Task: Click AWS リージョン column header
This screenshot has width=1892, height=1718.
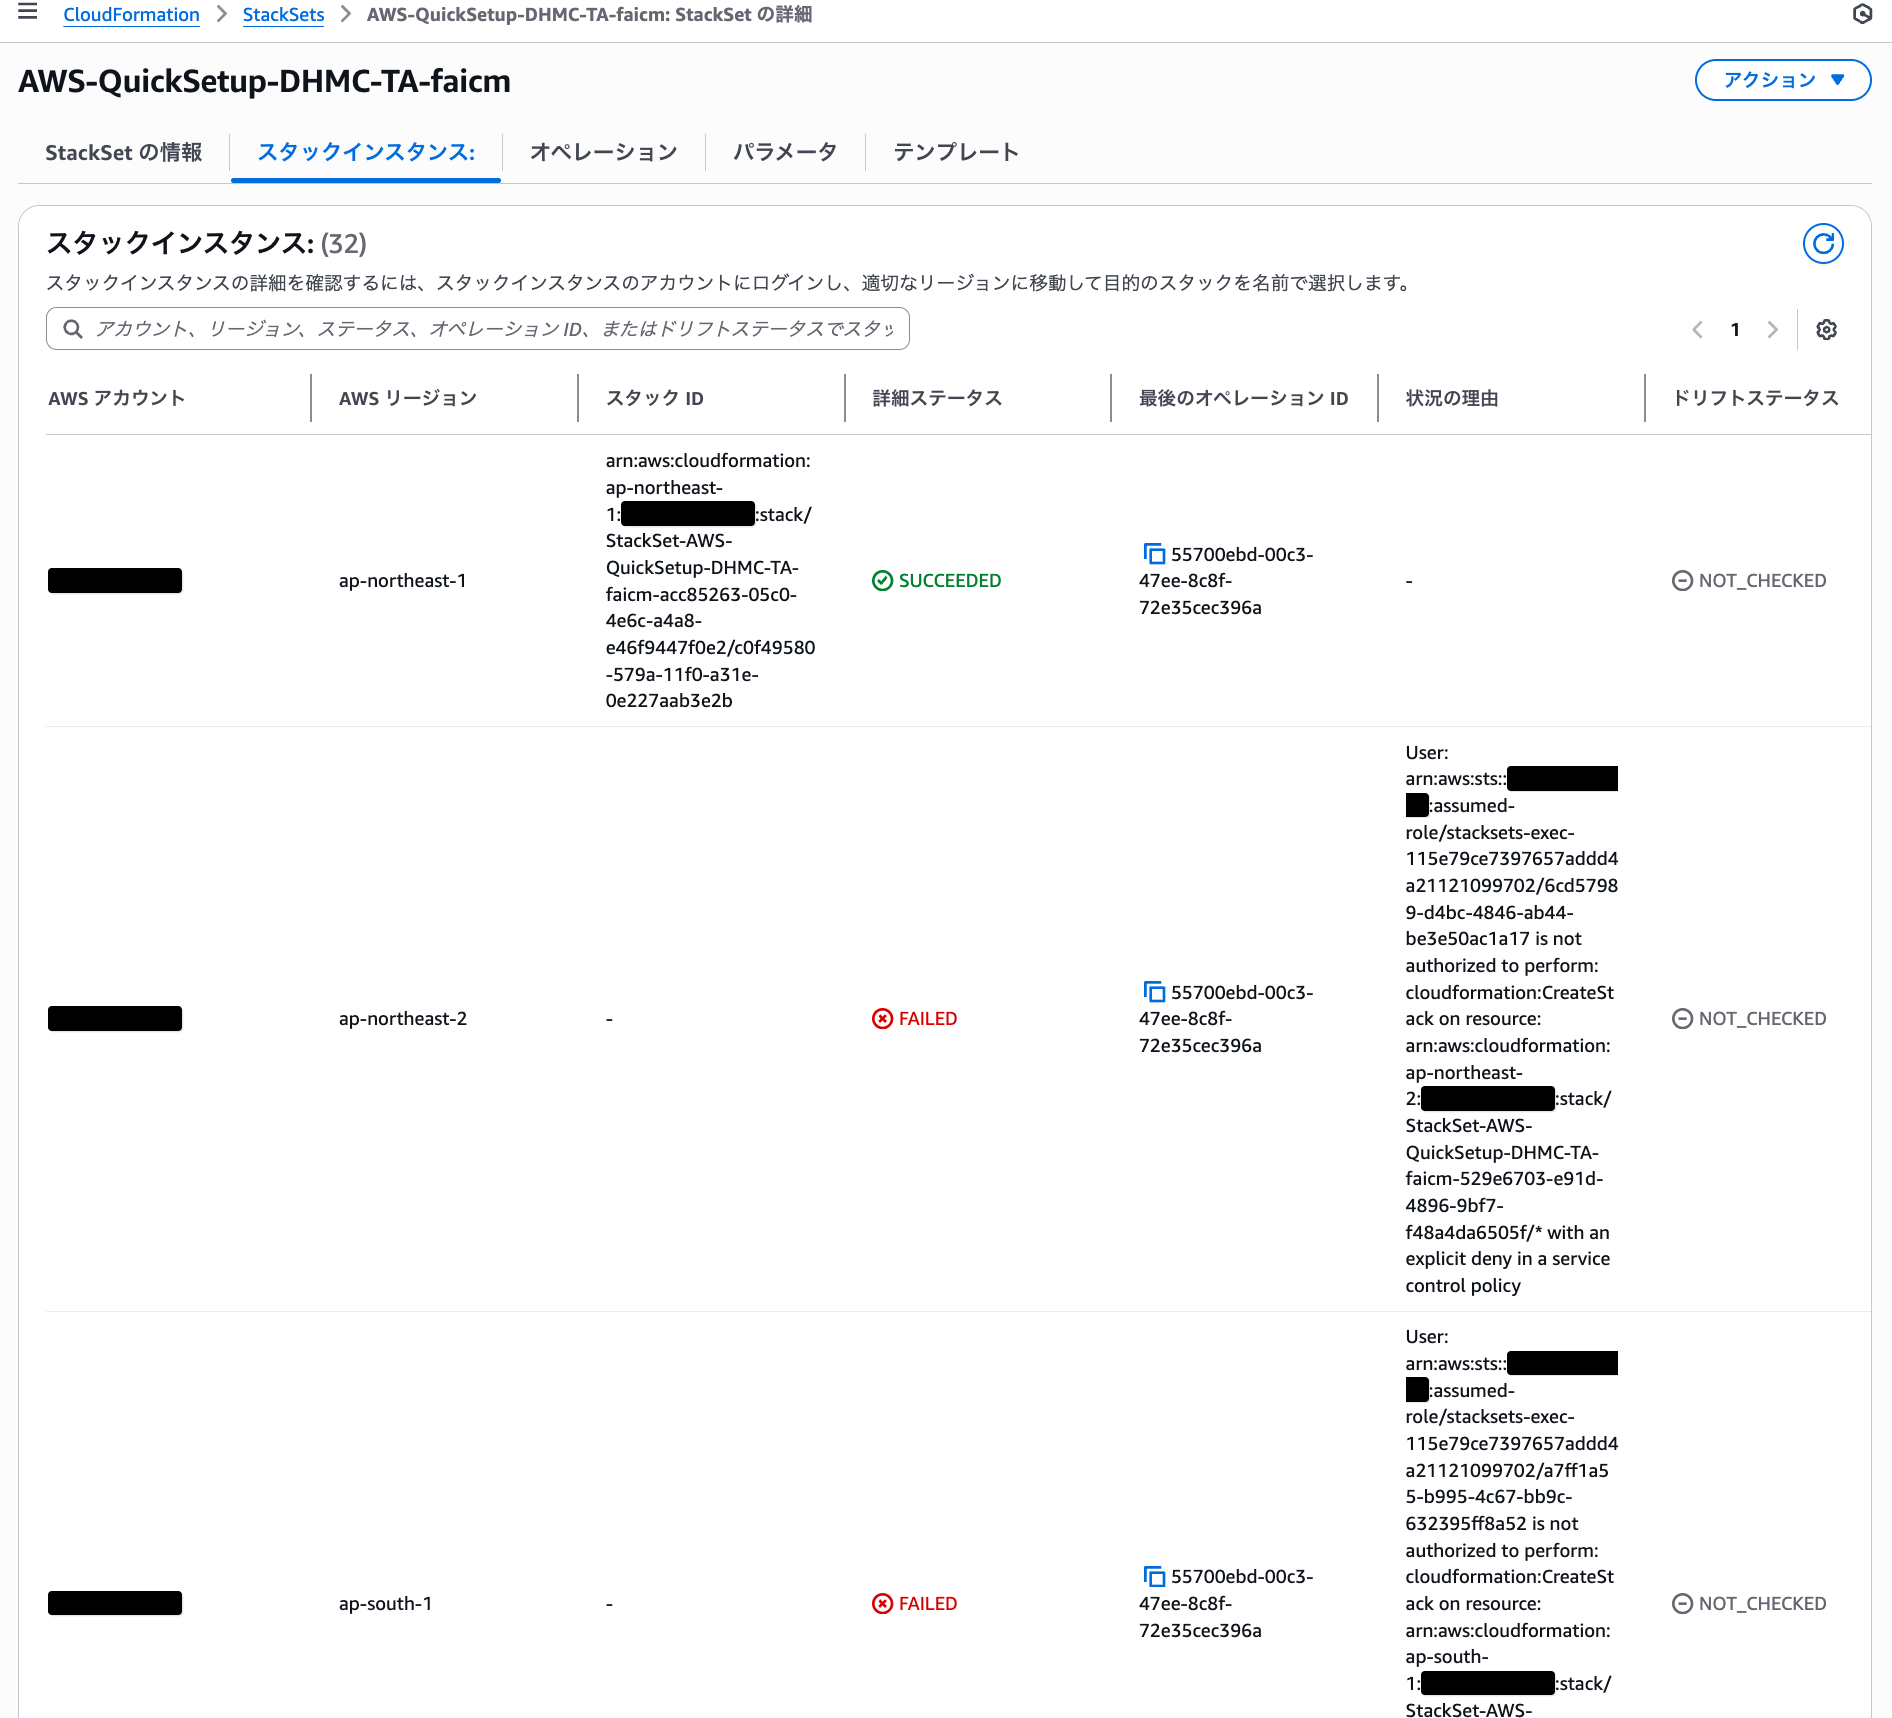Action: click(x=408, y=398)
